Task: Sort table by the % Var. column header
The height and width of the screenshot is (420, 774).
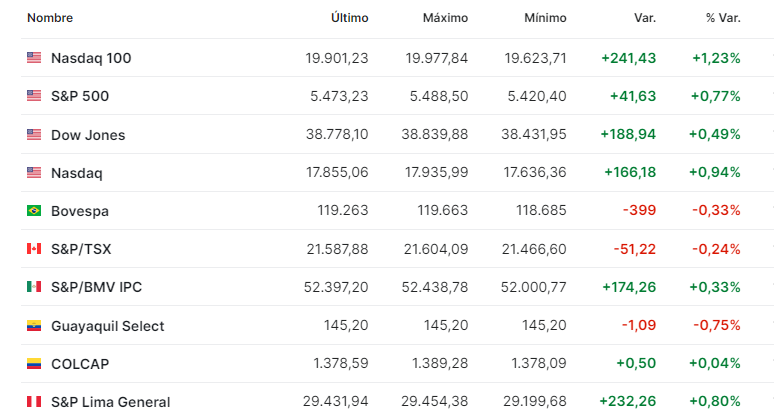Action: (x=723, y=18)
